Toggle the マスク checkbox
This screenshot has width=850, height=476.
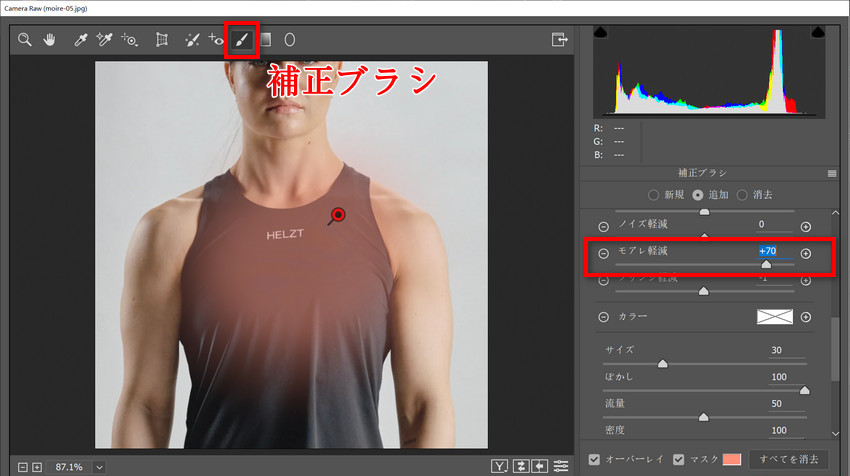678,459
